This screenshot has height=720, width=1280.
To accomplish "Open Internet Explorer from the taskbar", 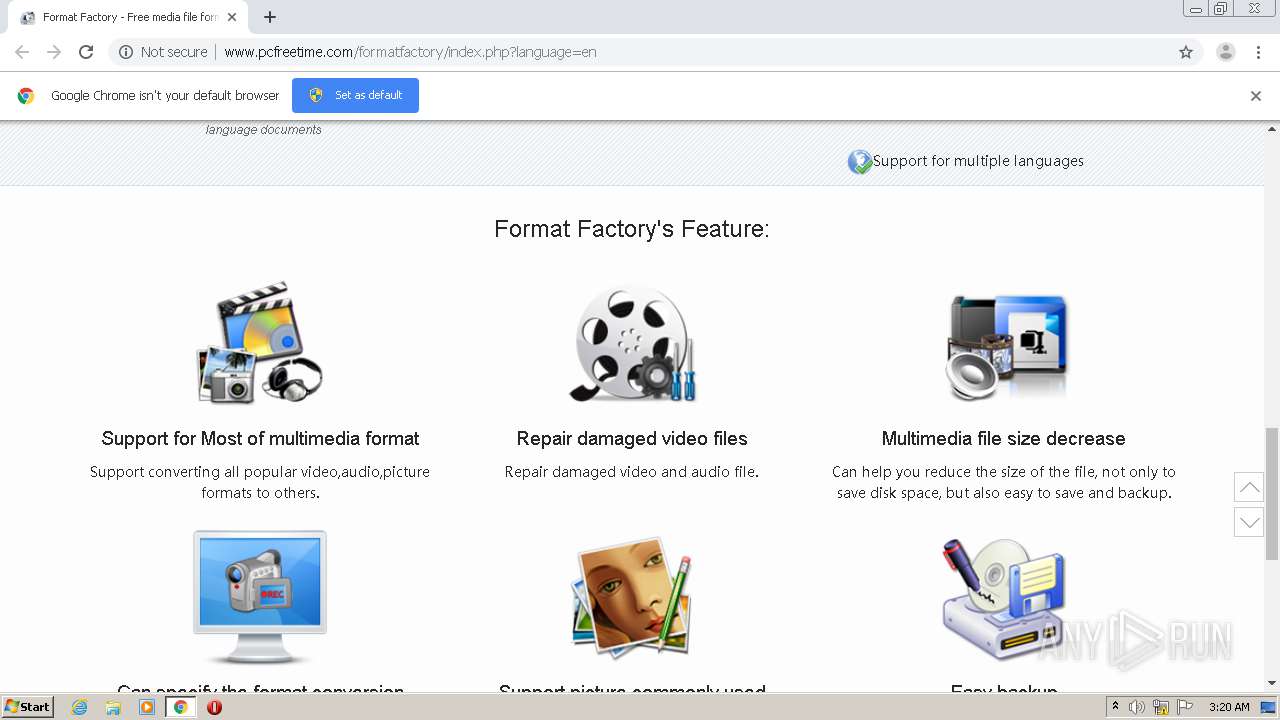I will (x=79, y=707).
